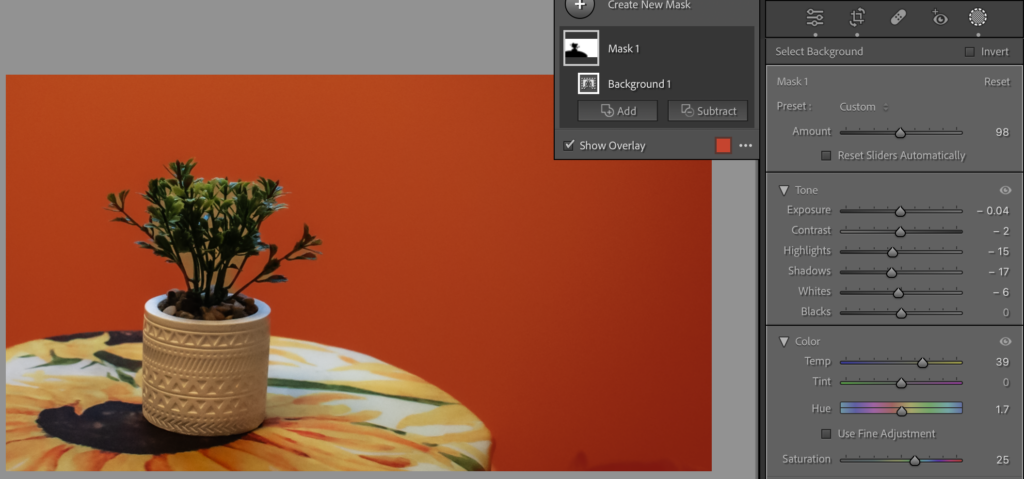The width and height of the screenshot is (1024, 479).
Task: Click the Contrast slider handle
Action: [x=900, y=231]
